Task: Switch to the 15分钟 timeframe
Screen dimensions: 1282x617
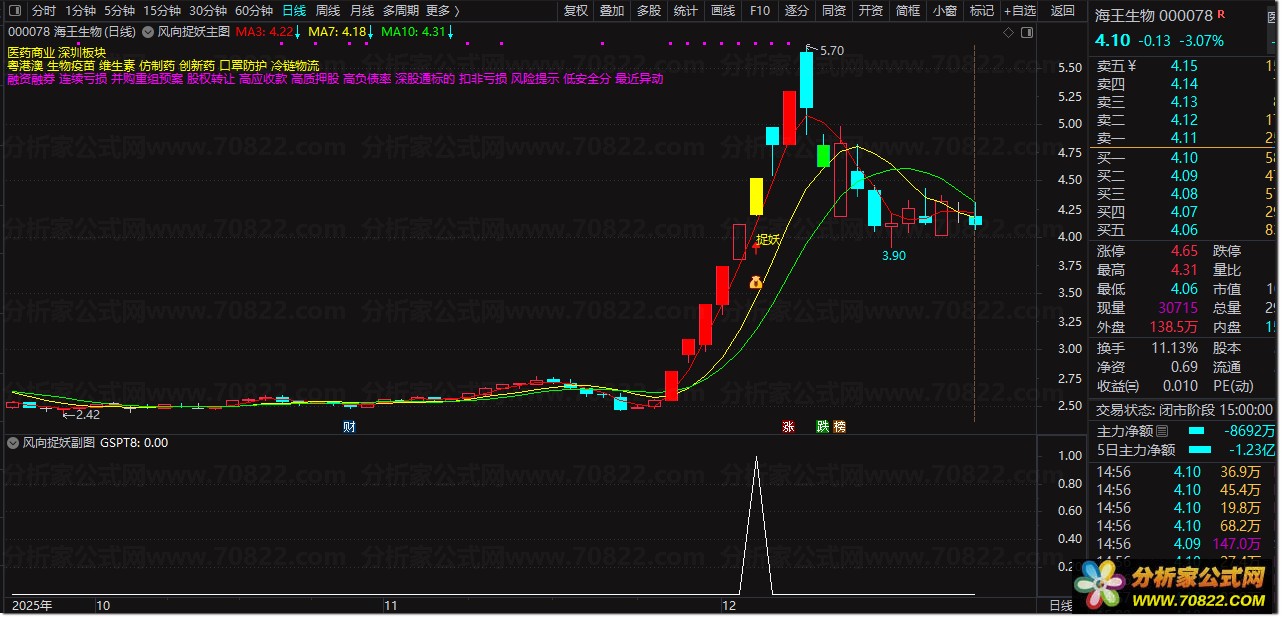Action: (162, 11)
